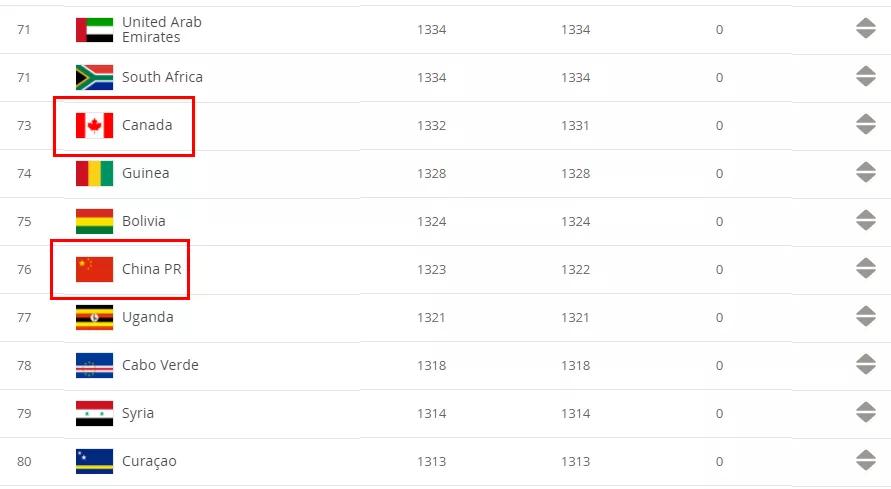Expand the China PR row arrows
Image resolution: width=891 pixels, height=489 pixels.
click(x=865, y=269)
